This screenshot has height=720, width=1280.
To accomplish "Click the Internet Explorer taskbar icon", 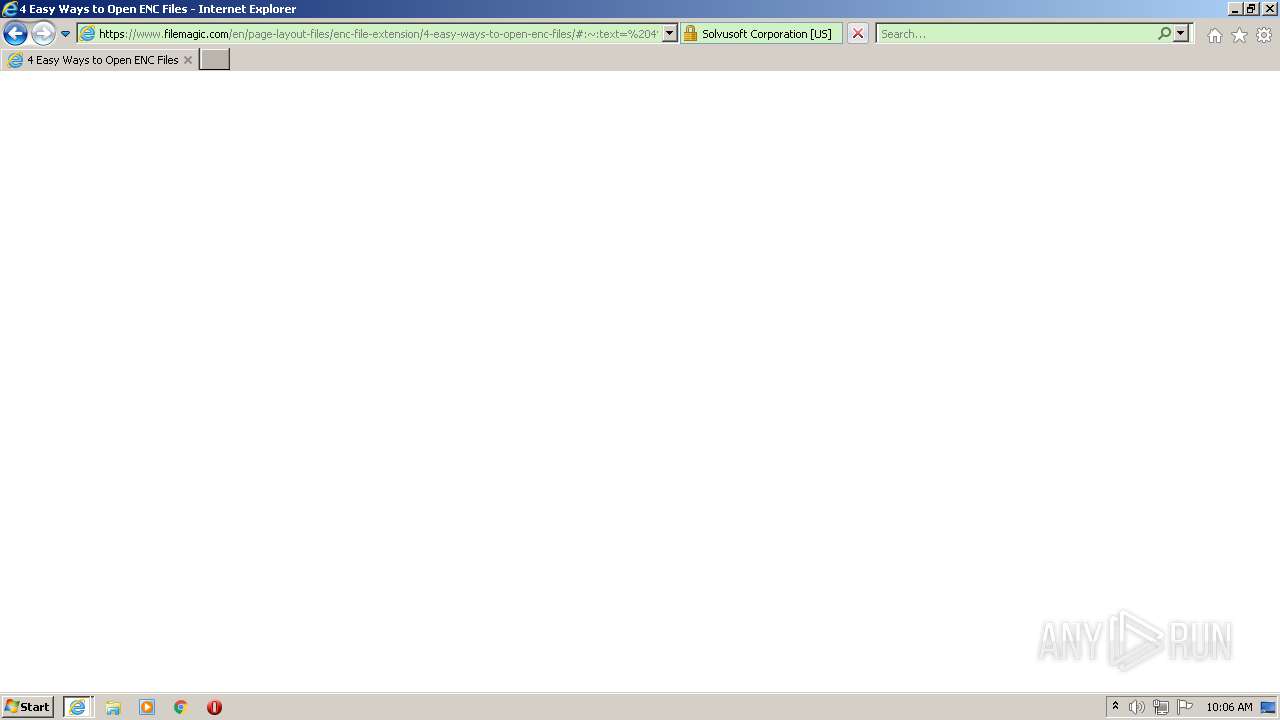I will [x=78, y=707].
